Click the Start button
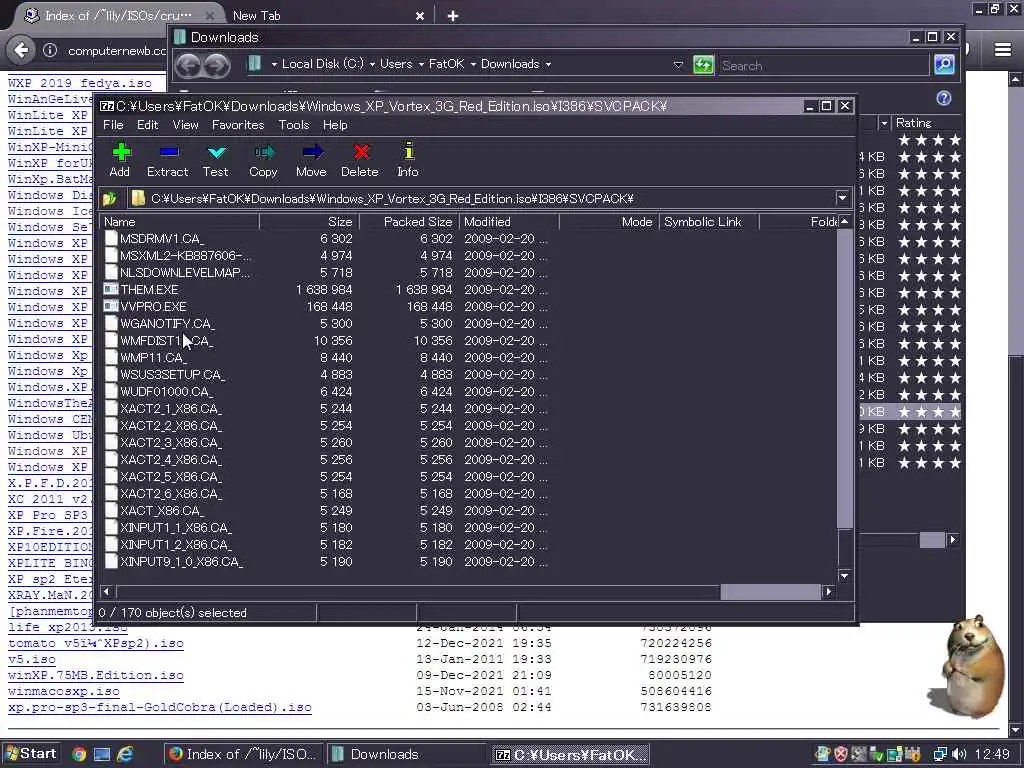The height and width of the screenshot is (768, 1024). [31, 754]
